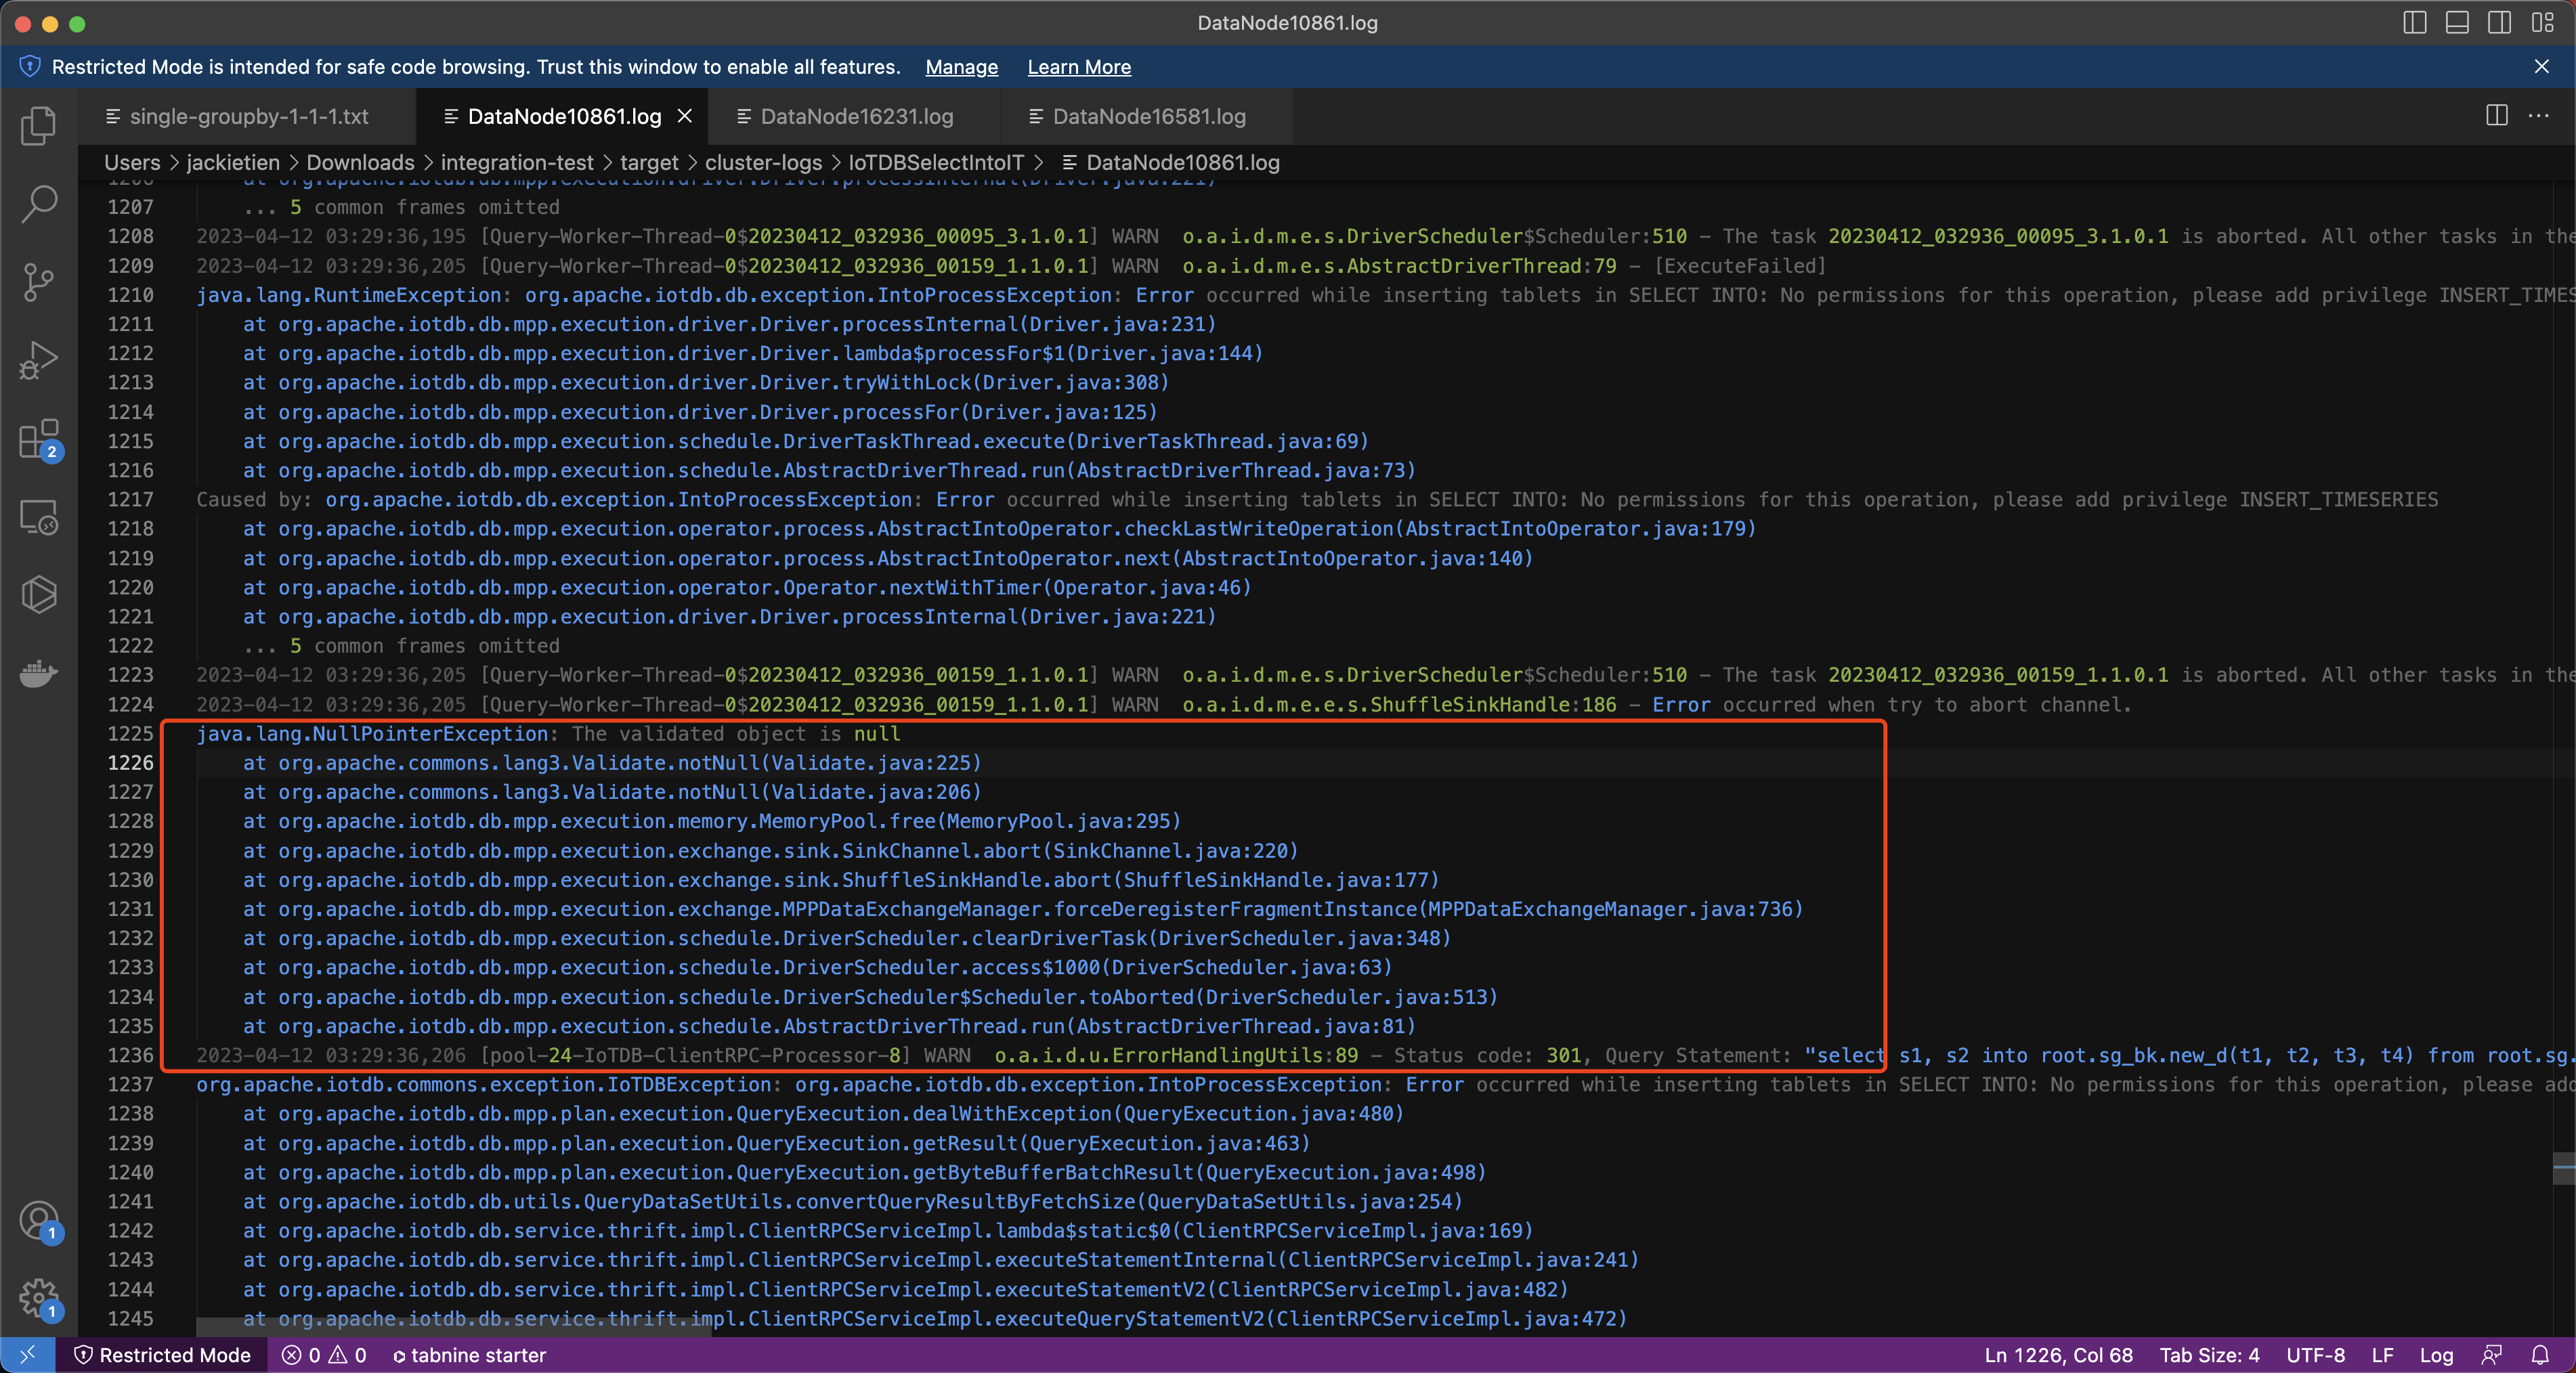
Task: Toggle Secondary Side Bar layout button
Action: (x=2499, y=22)
